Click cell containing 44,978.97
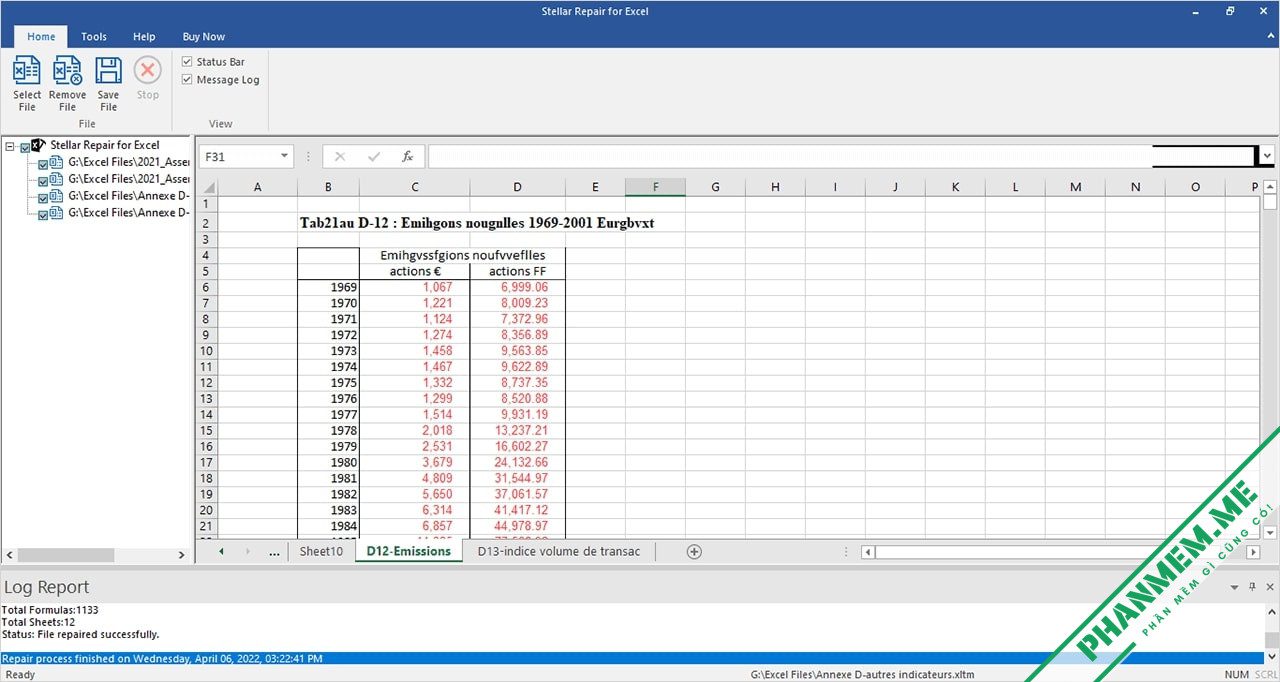 [x=517, y=526]
